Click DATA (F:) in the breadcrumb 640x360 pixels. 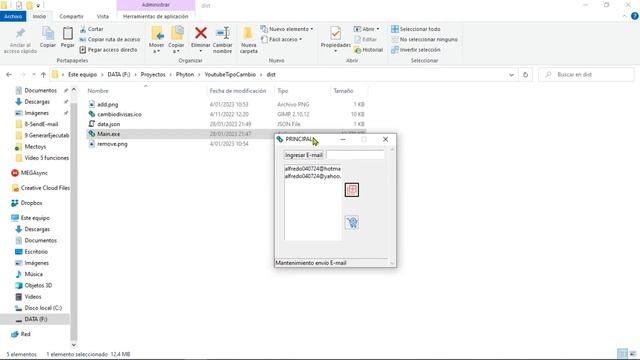tap(119, 75)
